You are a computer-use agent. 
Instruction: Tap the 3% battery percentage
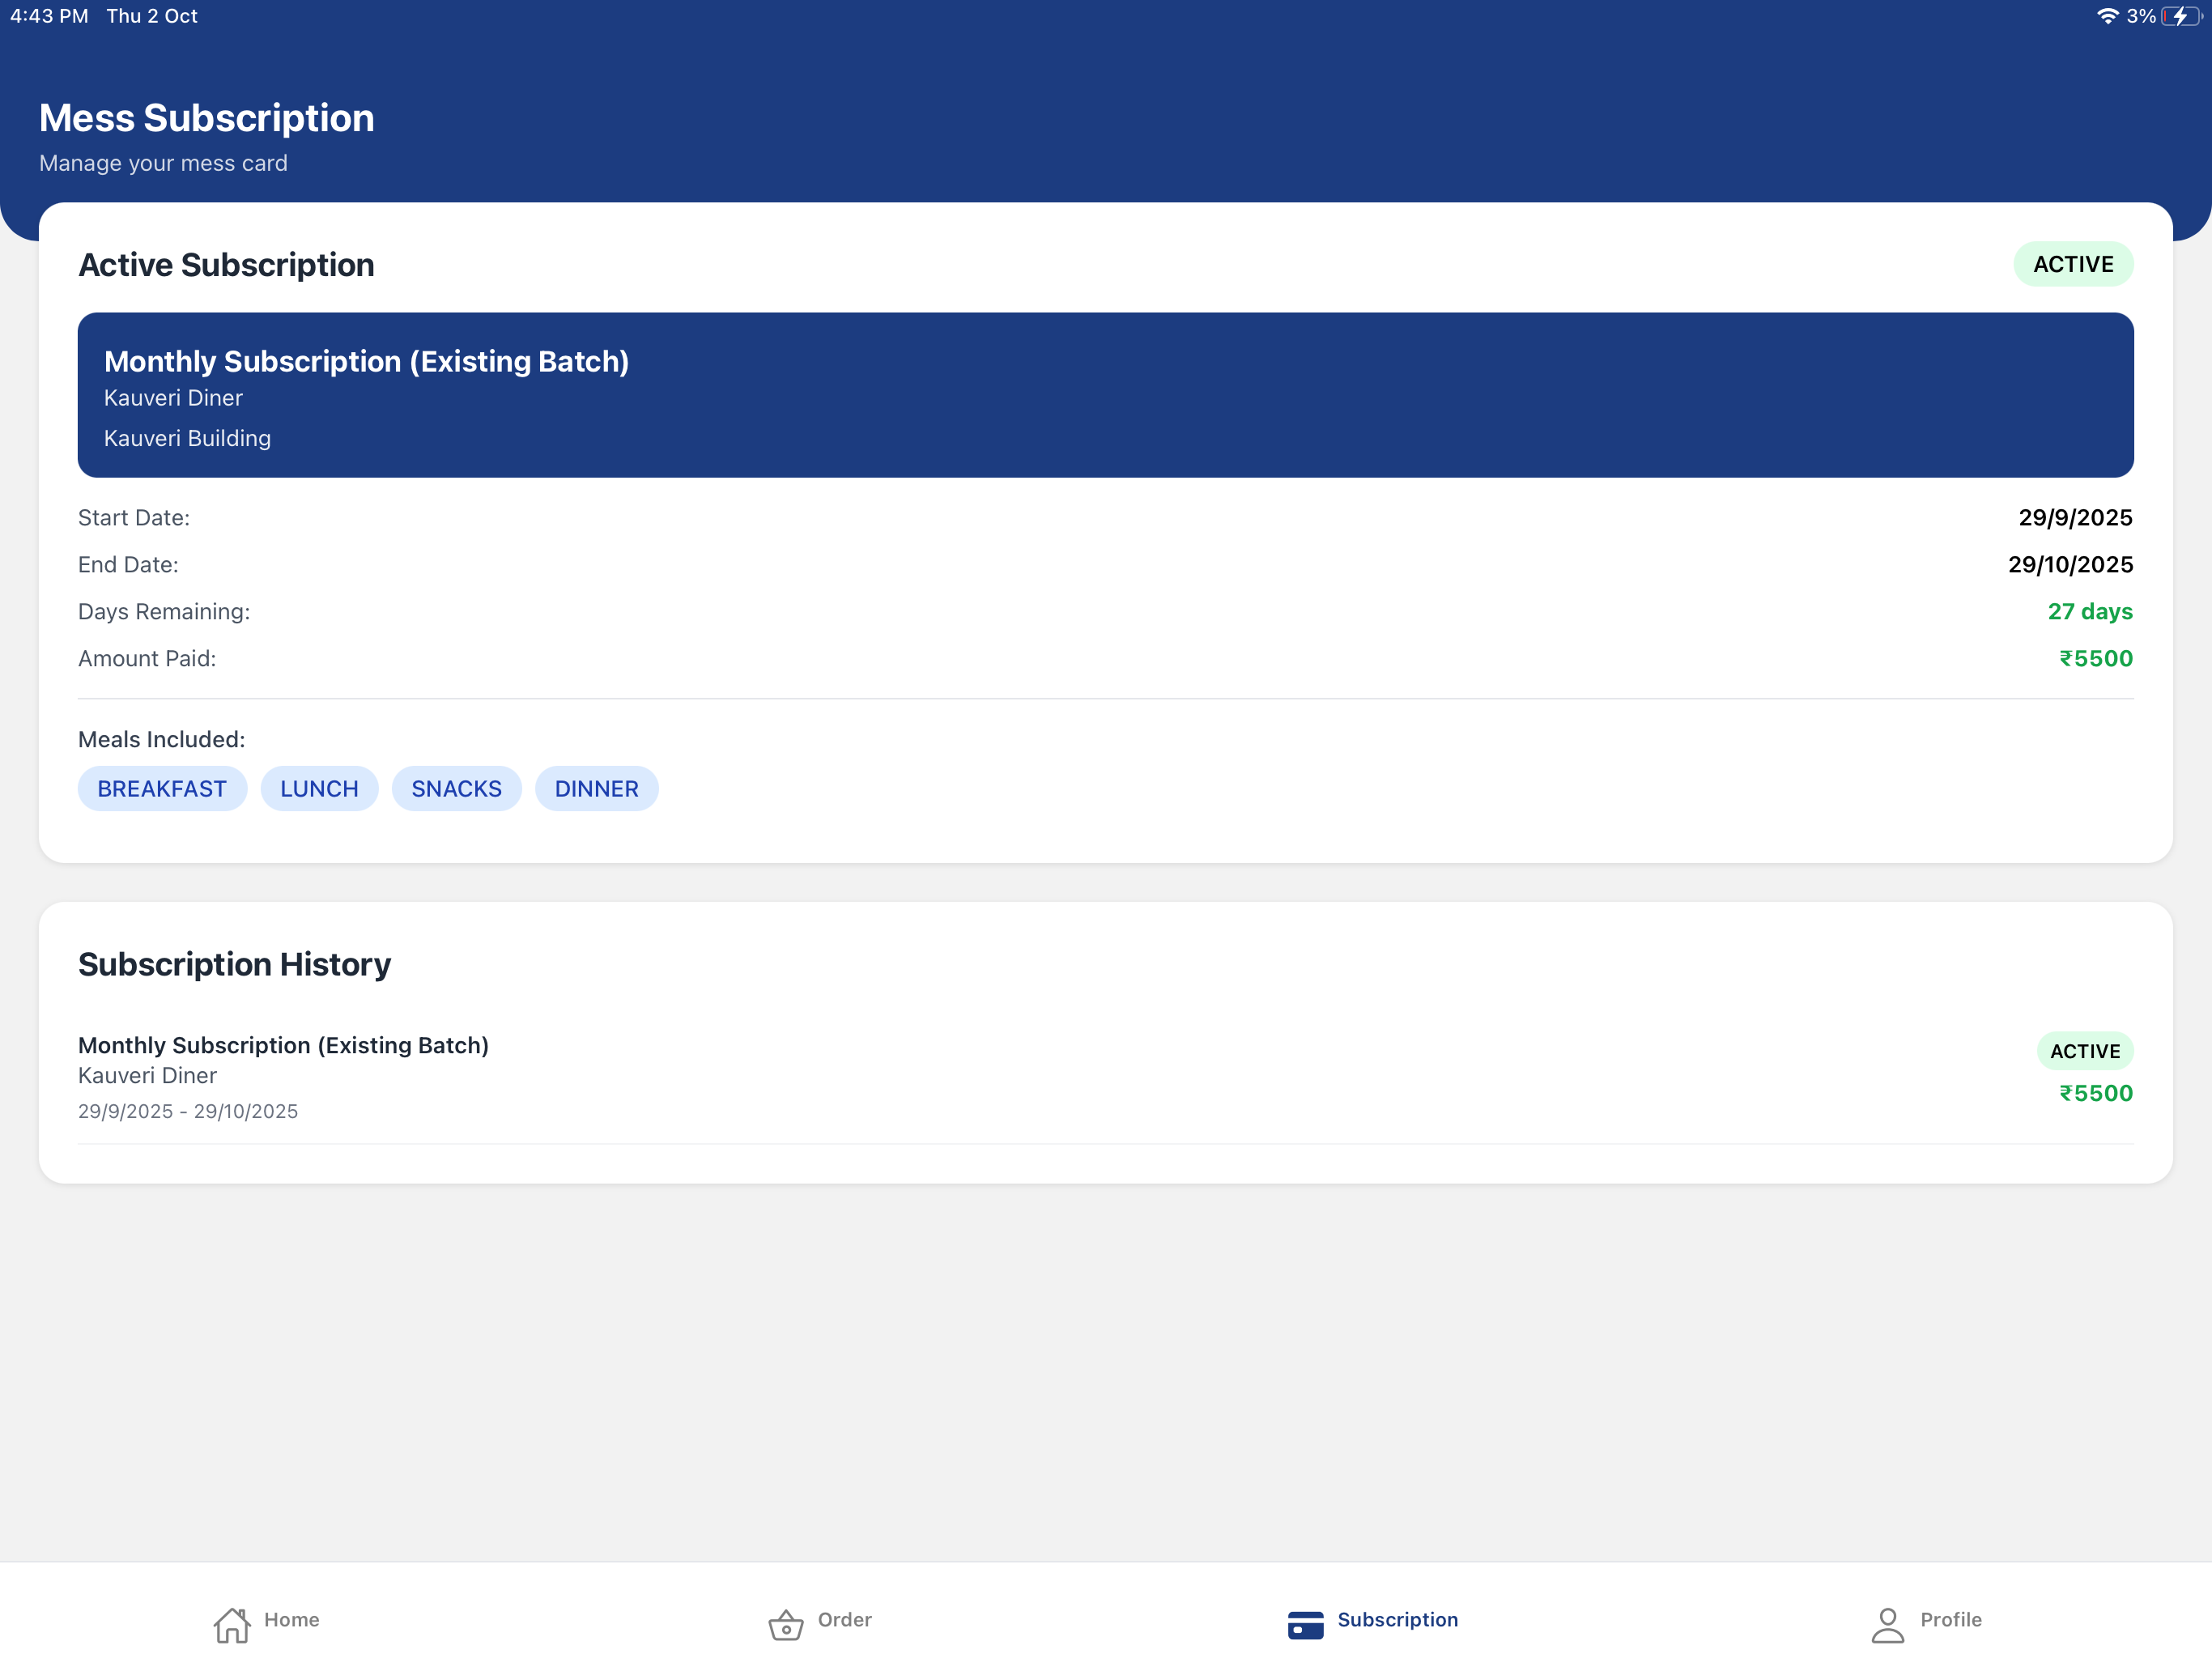click(2141, 16)
